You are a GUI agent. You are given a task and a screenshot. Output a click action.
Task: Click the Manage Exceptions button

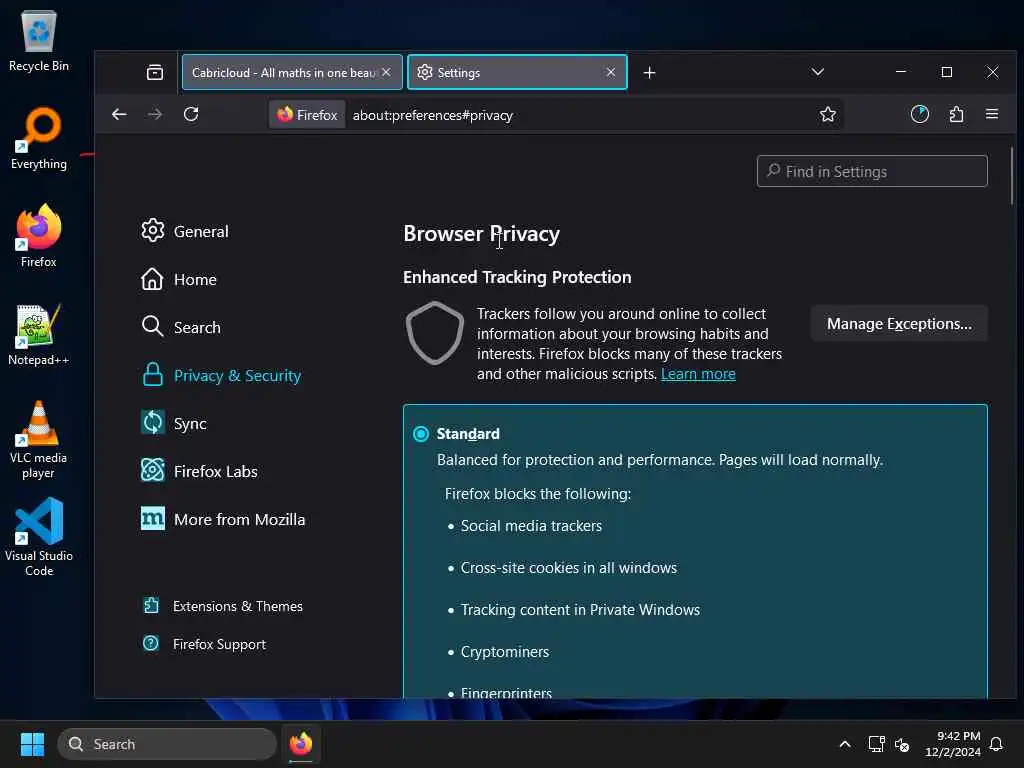pos(899,324)
